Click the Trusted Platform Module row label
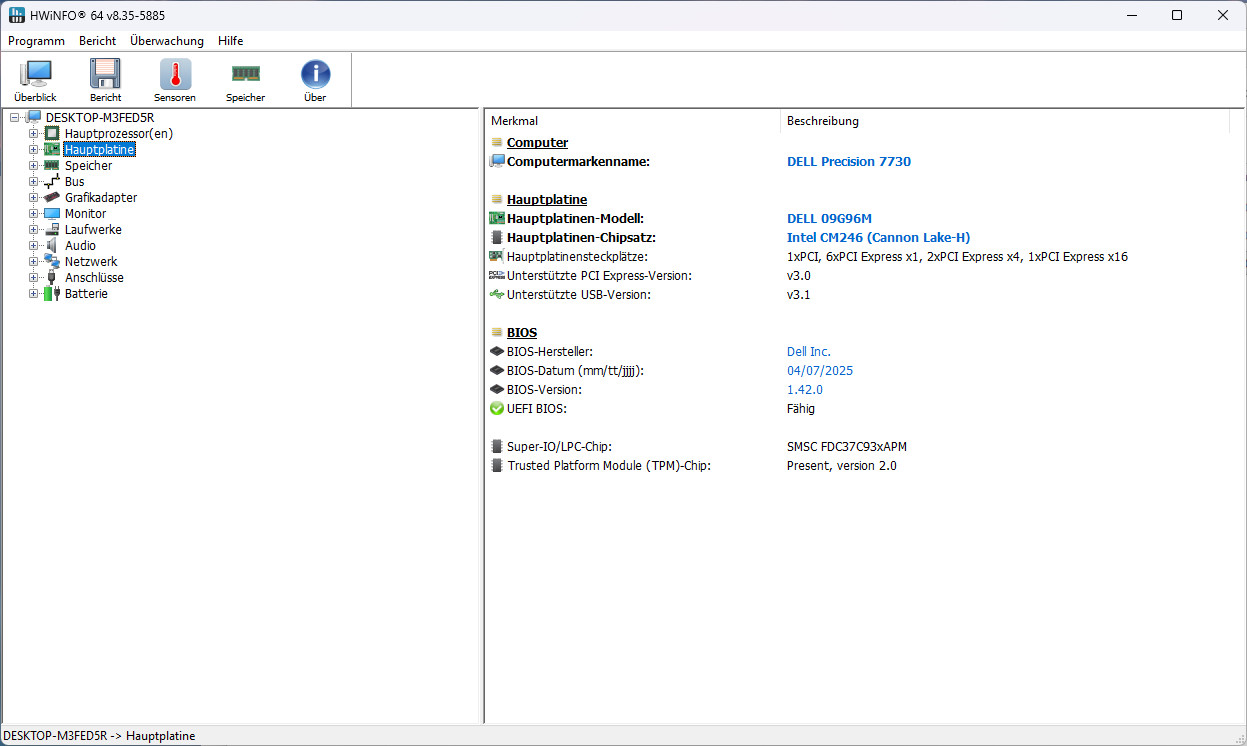Viewport: 1247px width, 746px height. (x=609, y=466)
